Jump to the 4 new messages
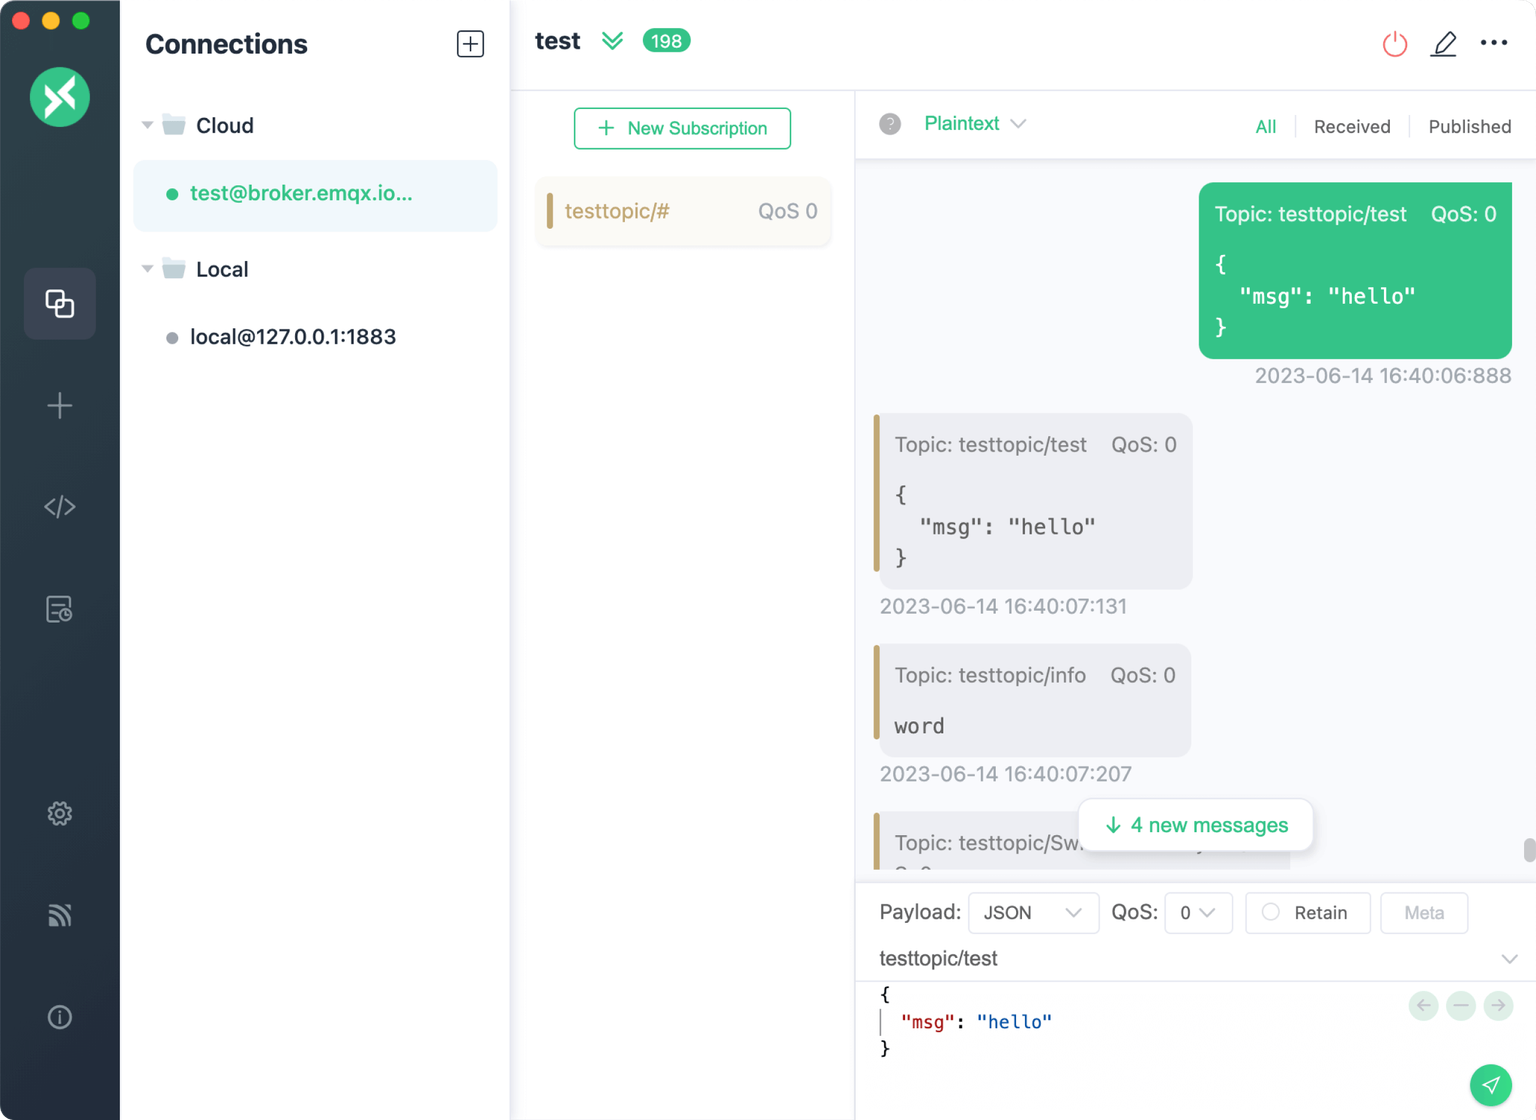This screenshot has width=1536, height=1120. tap(1195, 824)
